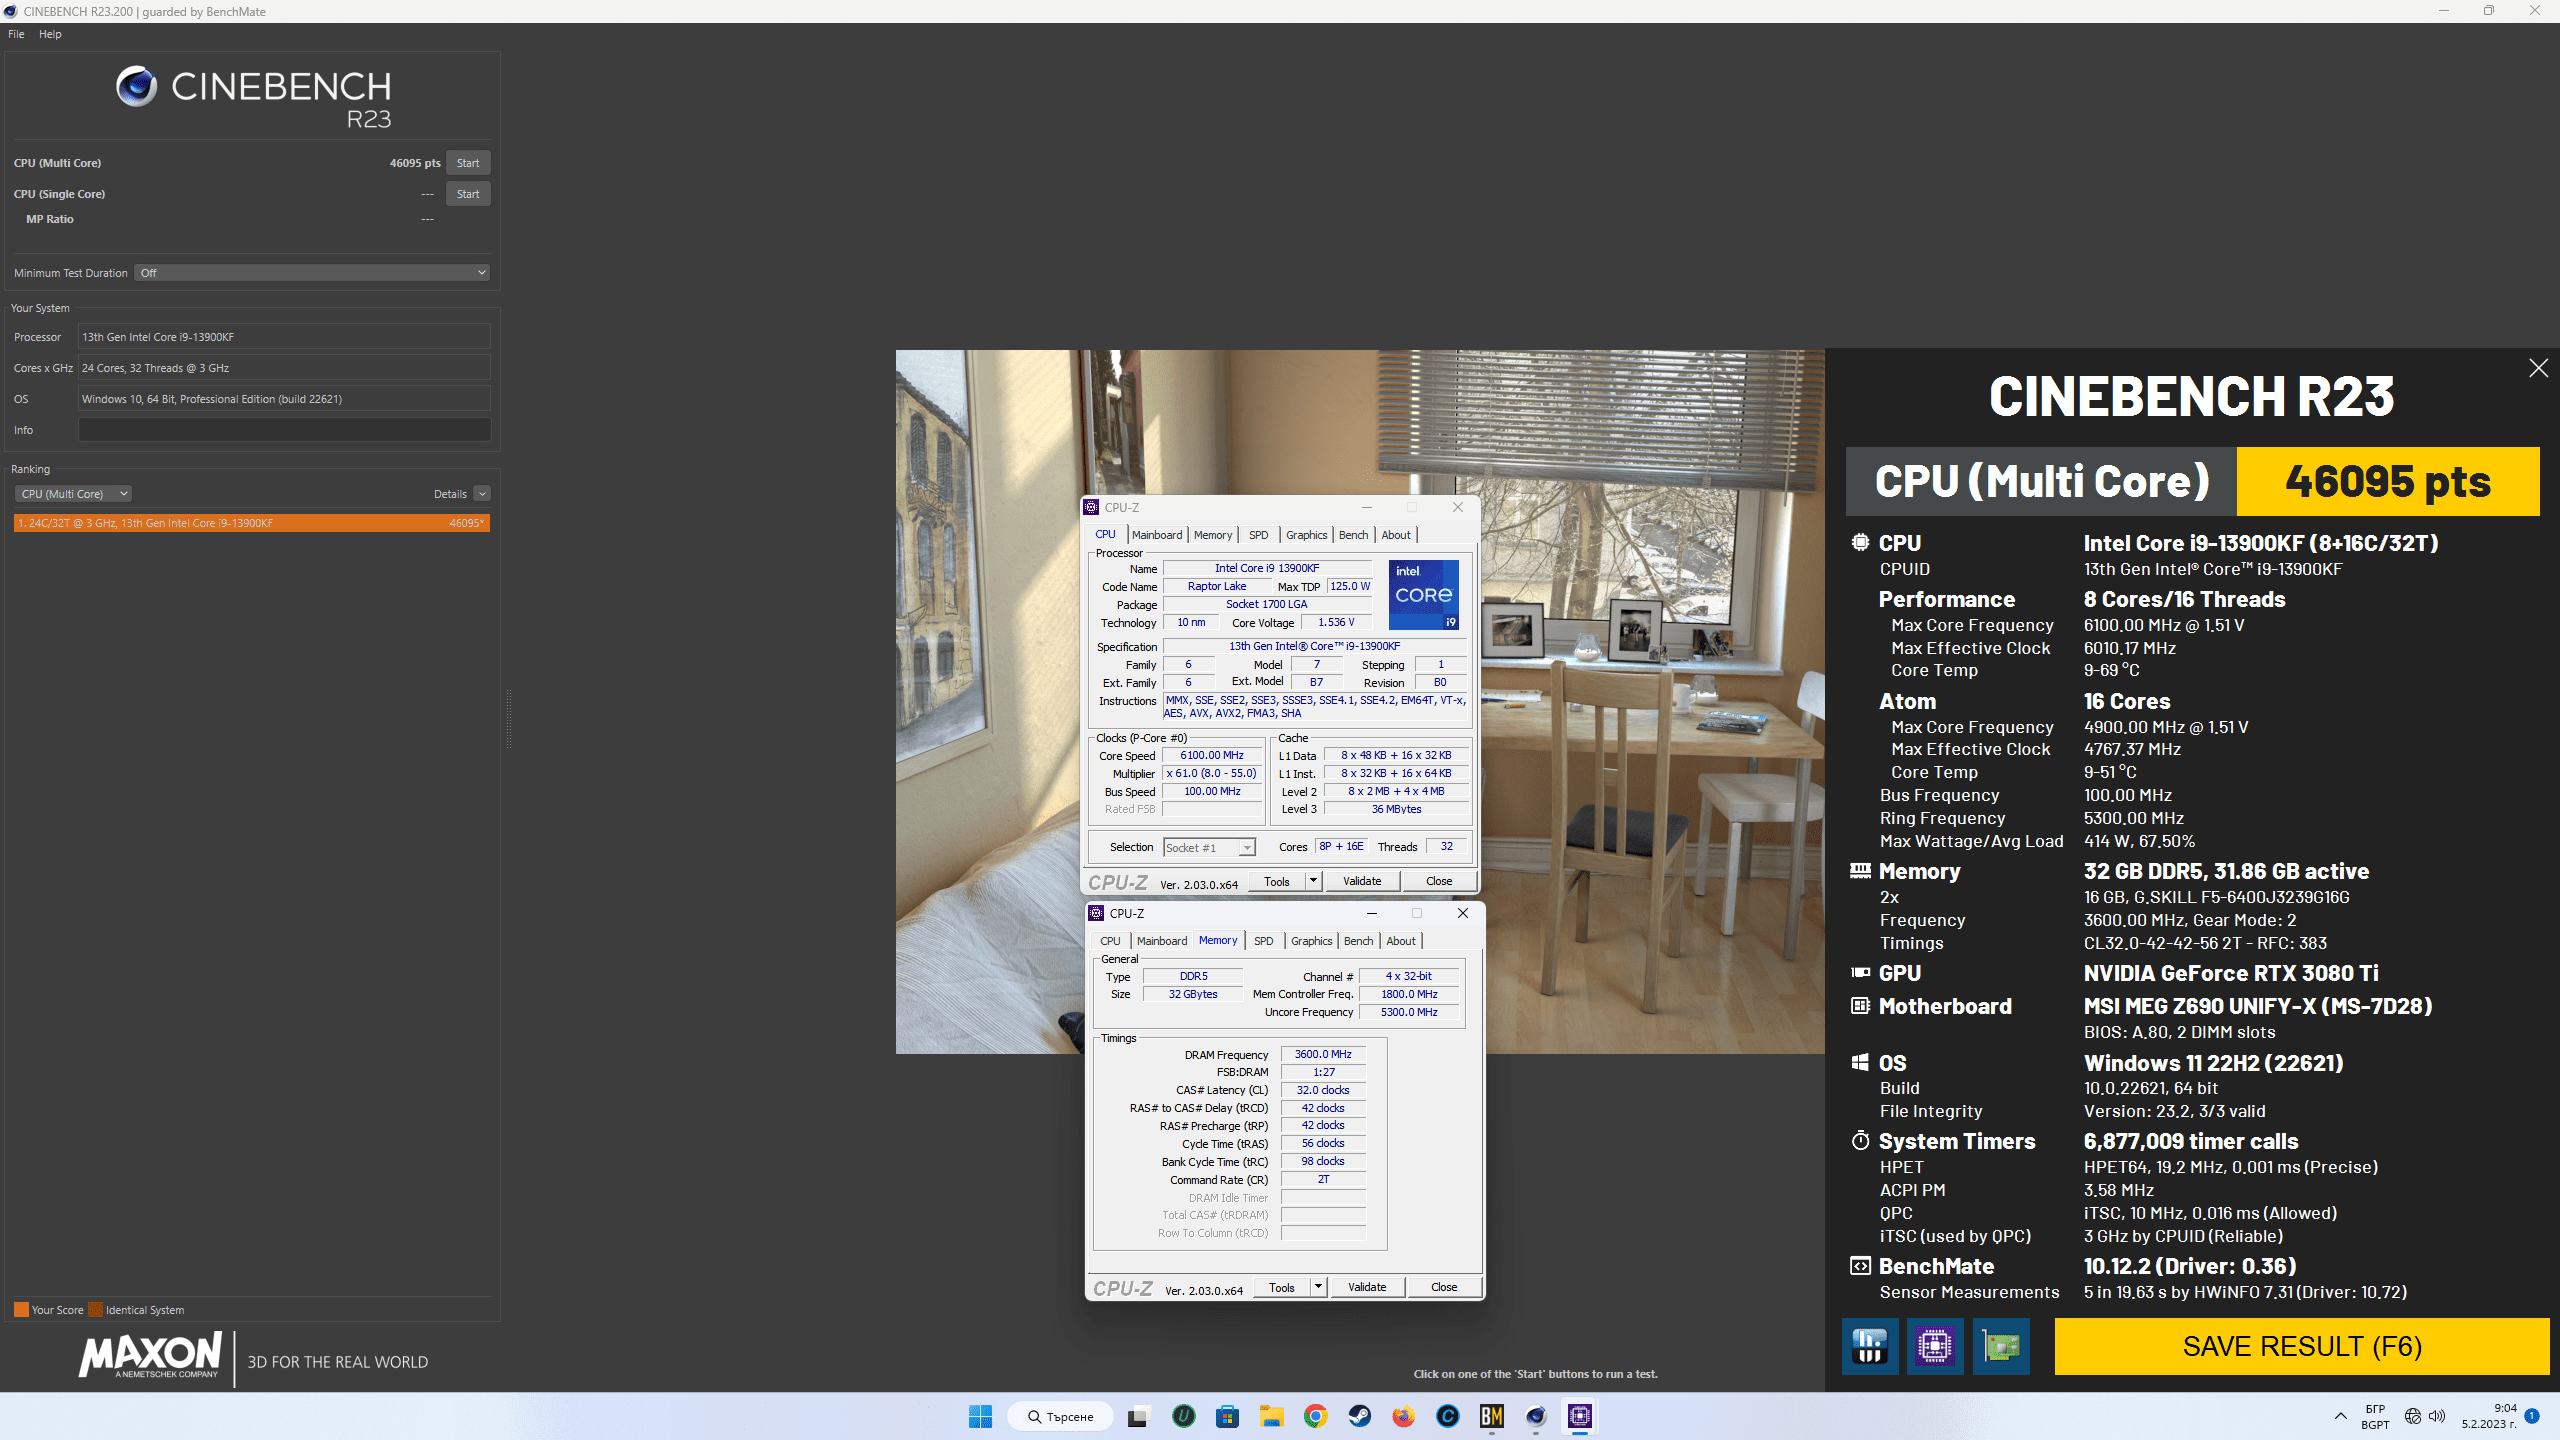
Task: Open Tools dropdown arrow in top CPU-Z window
Action: point(1314,881)
